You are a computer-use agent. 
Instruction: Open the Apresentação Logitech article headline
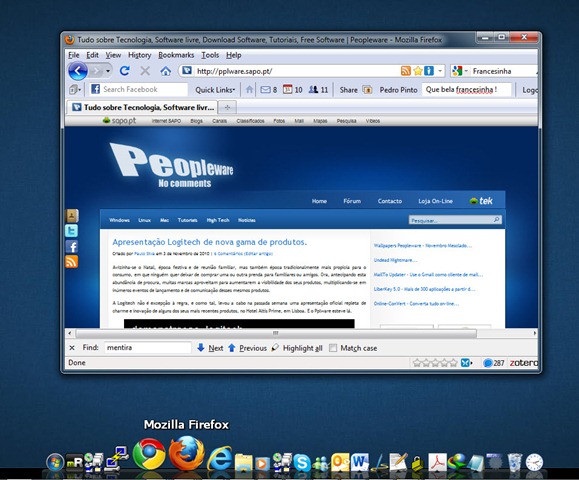tap(209, 242)
